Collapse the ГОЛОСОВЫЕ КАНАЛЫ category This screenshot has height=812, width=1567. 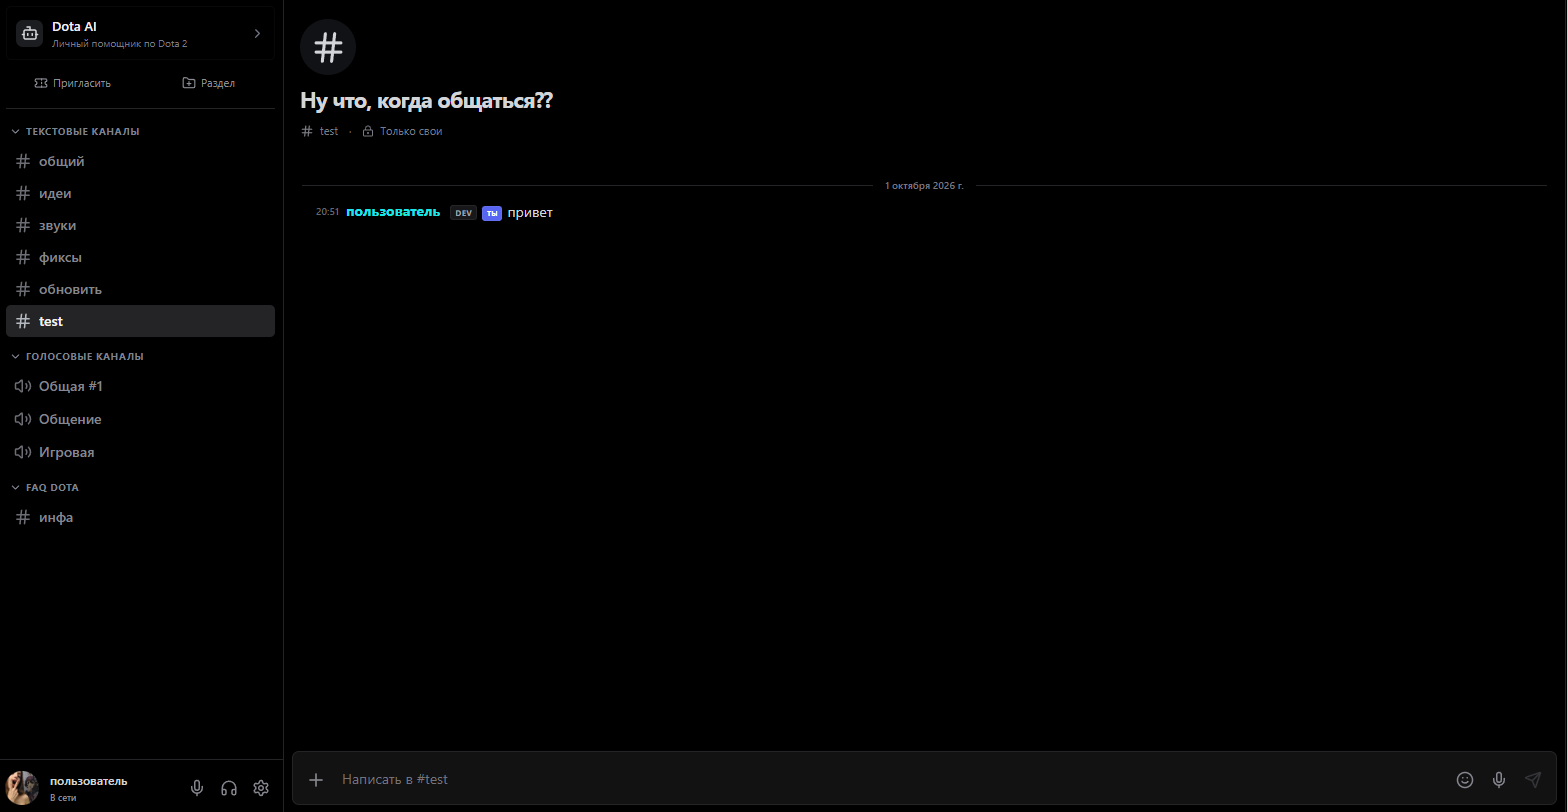point(77,356)
